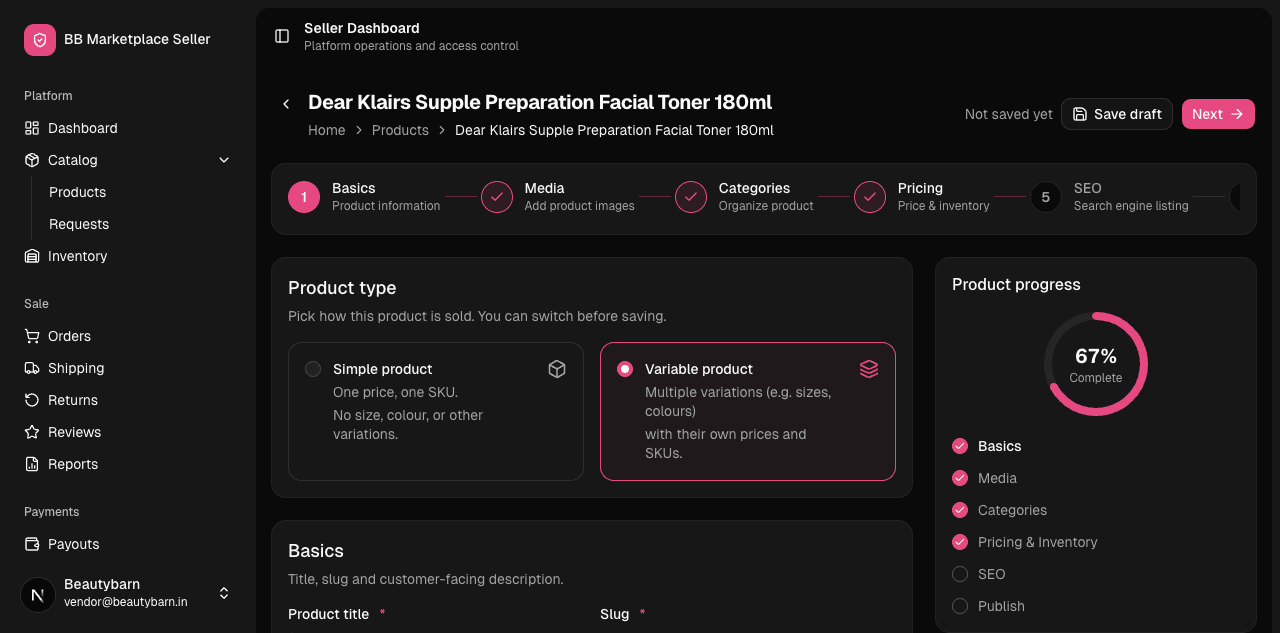Click the Categories step checkmark circle
This screenshot has height=633, width=1280.
coord(691,197)
